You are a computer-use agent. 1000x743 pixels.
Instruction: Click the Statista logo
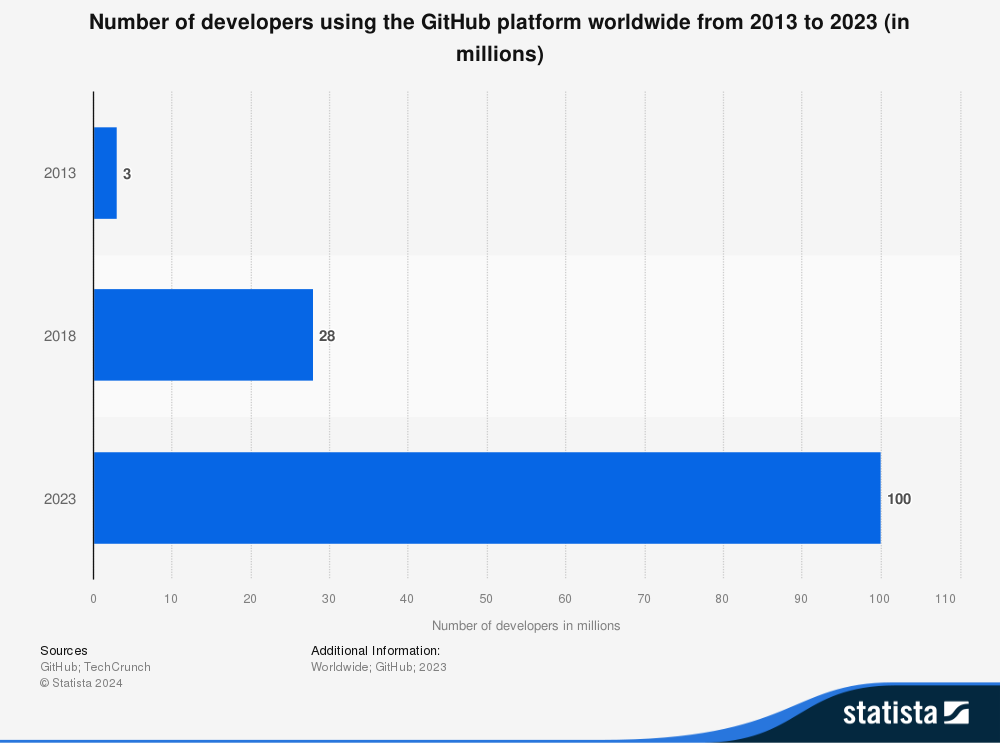click(x=906, y=713)
